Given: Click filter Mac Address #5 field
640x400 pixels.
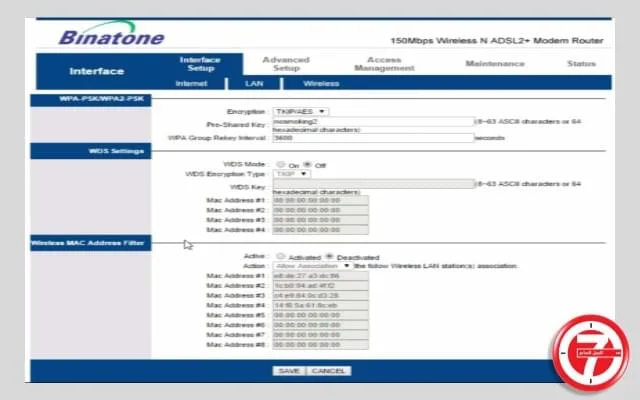Looking at the screenshot, I should pos(320,315).
